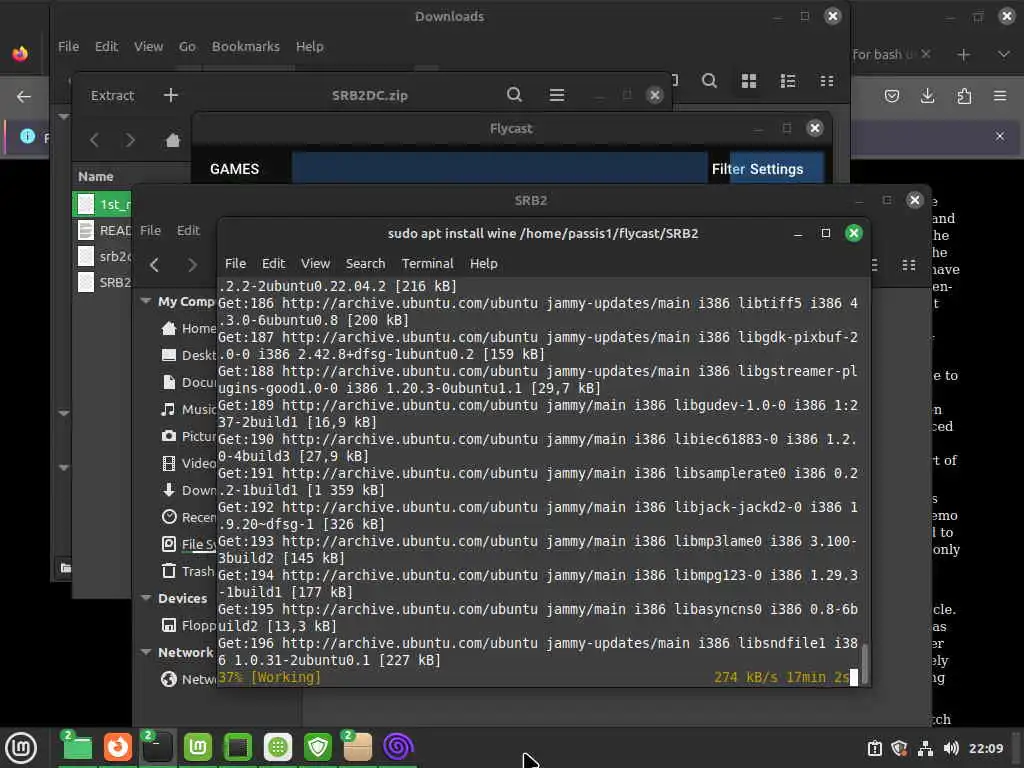Image resolution: width=1024 pixels, height=768 pixels.
Task: Switch SRB2 window to compact view
Action: [908, 264]
